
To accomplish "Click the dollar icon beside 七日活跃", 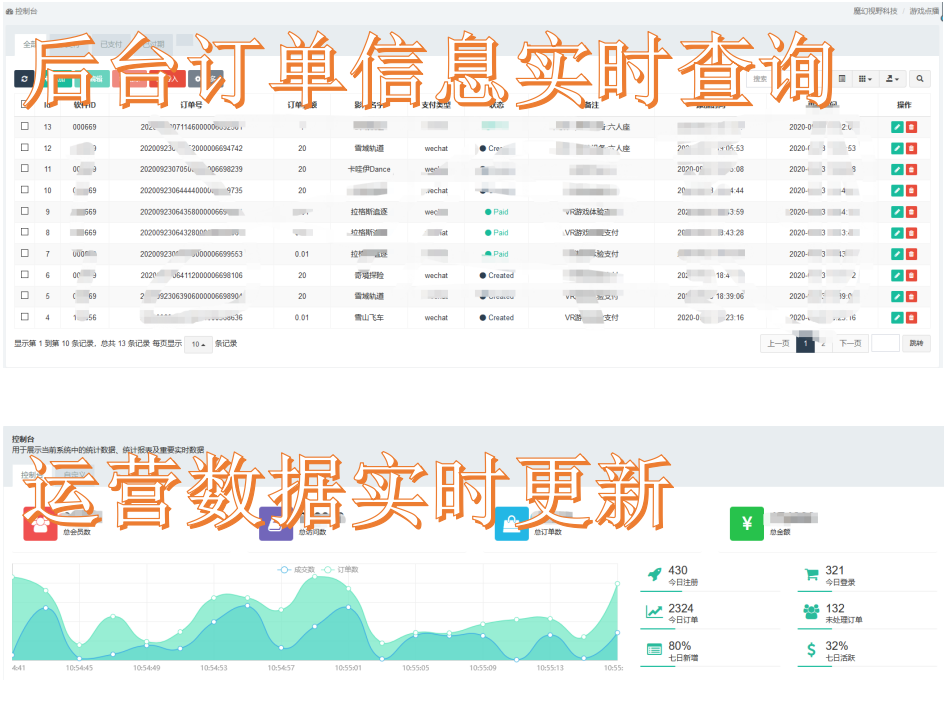I will (811, 650).
